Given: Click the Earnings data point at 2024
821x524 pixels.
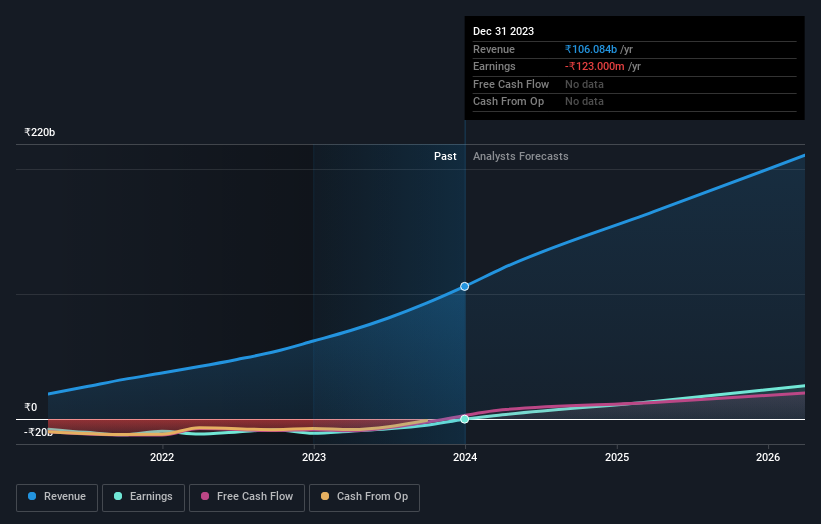Looking at the screenshot, I should point(464,419).
